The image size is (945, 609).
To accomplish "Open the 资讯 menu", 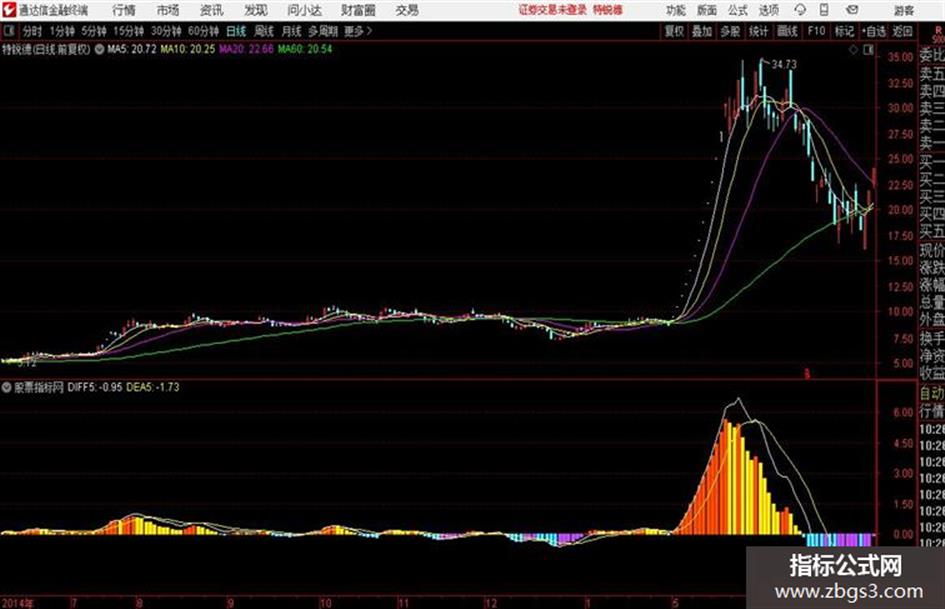I will click(x=212, y=10).
